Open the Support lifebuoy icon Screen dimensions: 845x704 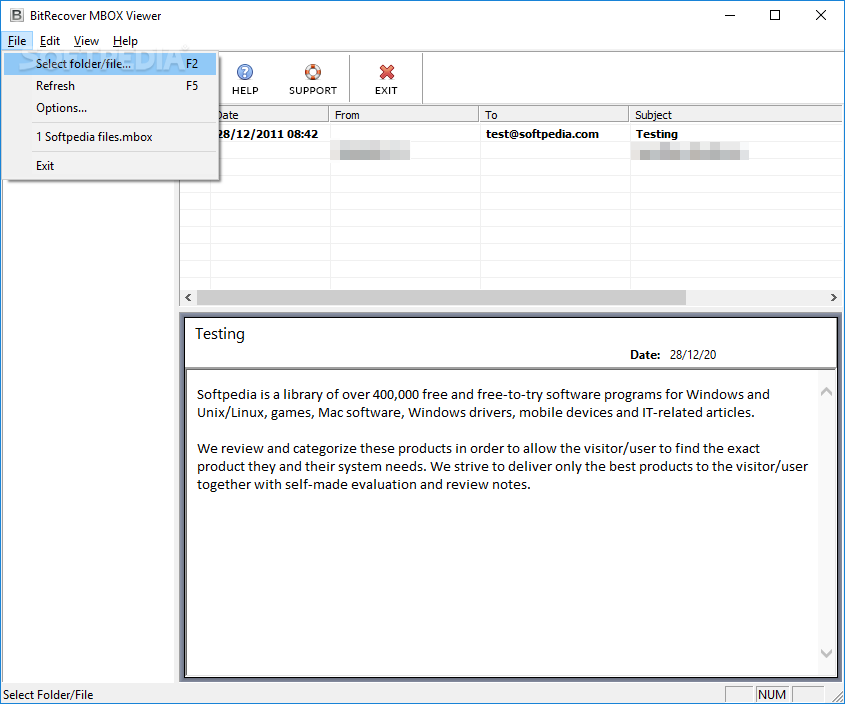coord(313,79)
